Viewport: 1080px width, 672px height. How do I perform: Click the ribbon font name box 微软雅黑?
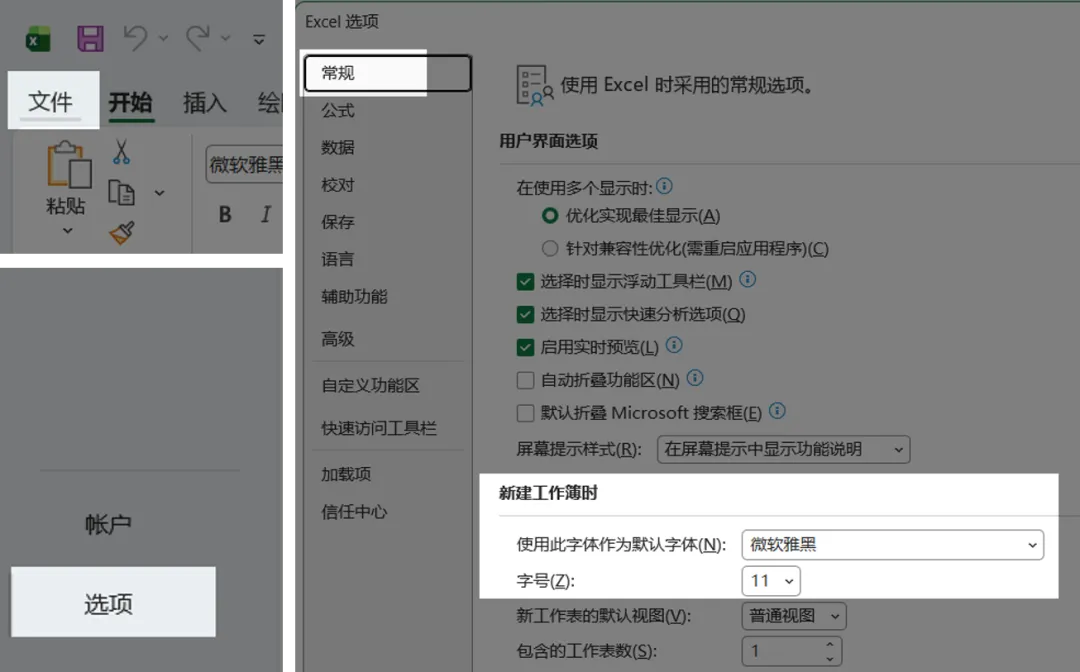pyautogui.click(x=245, y=165)
